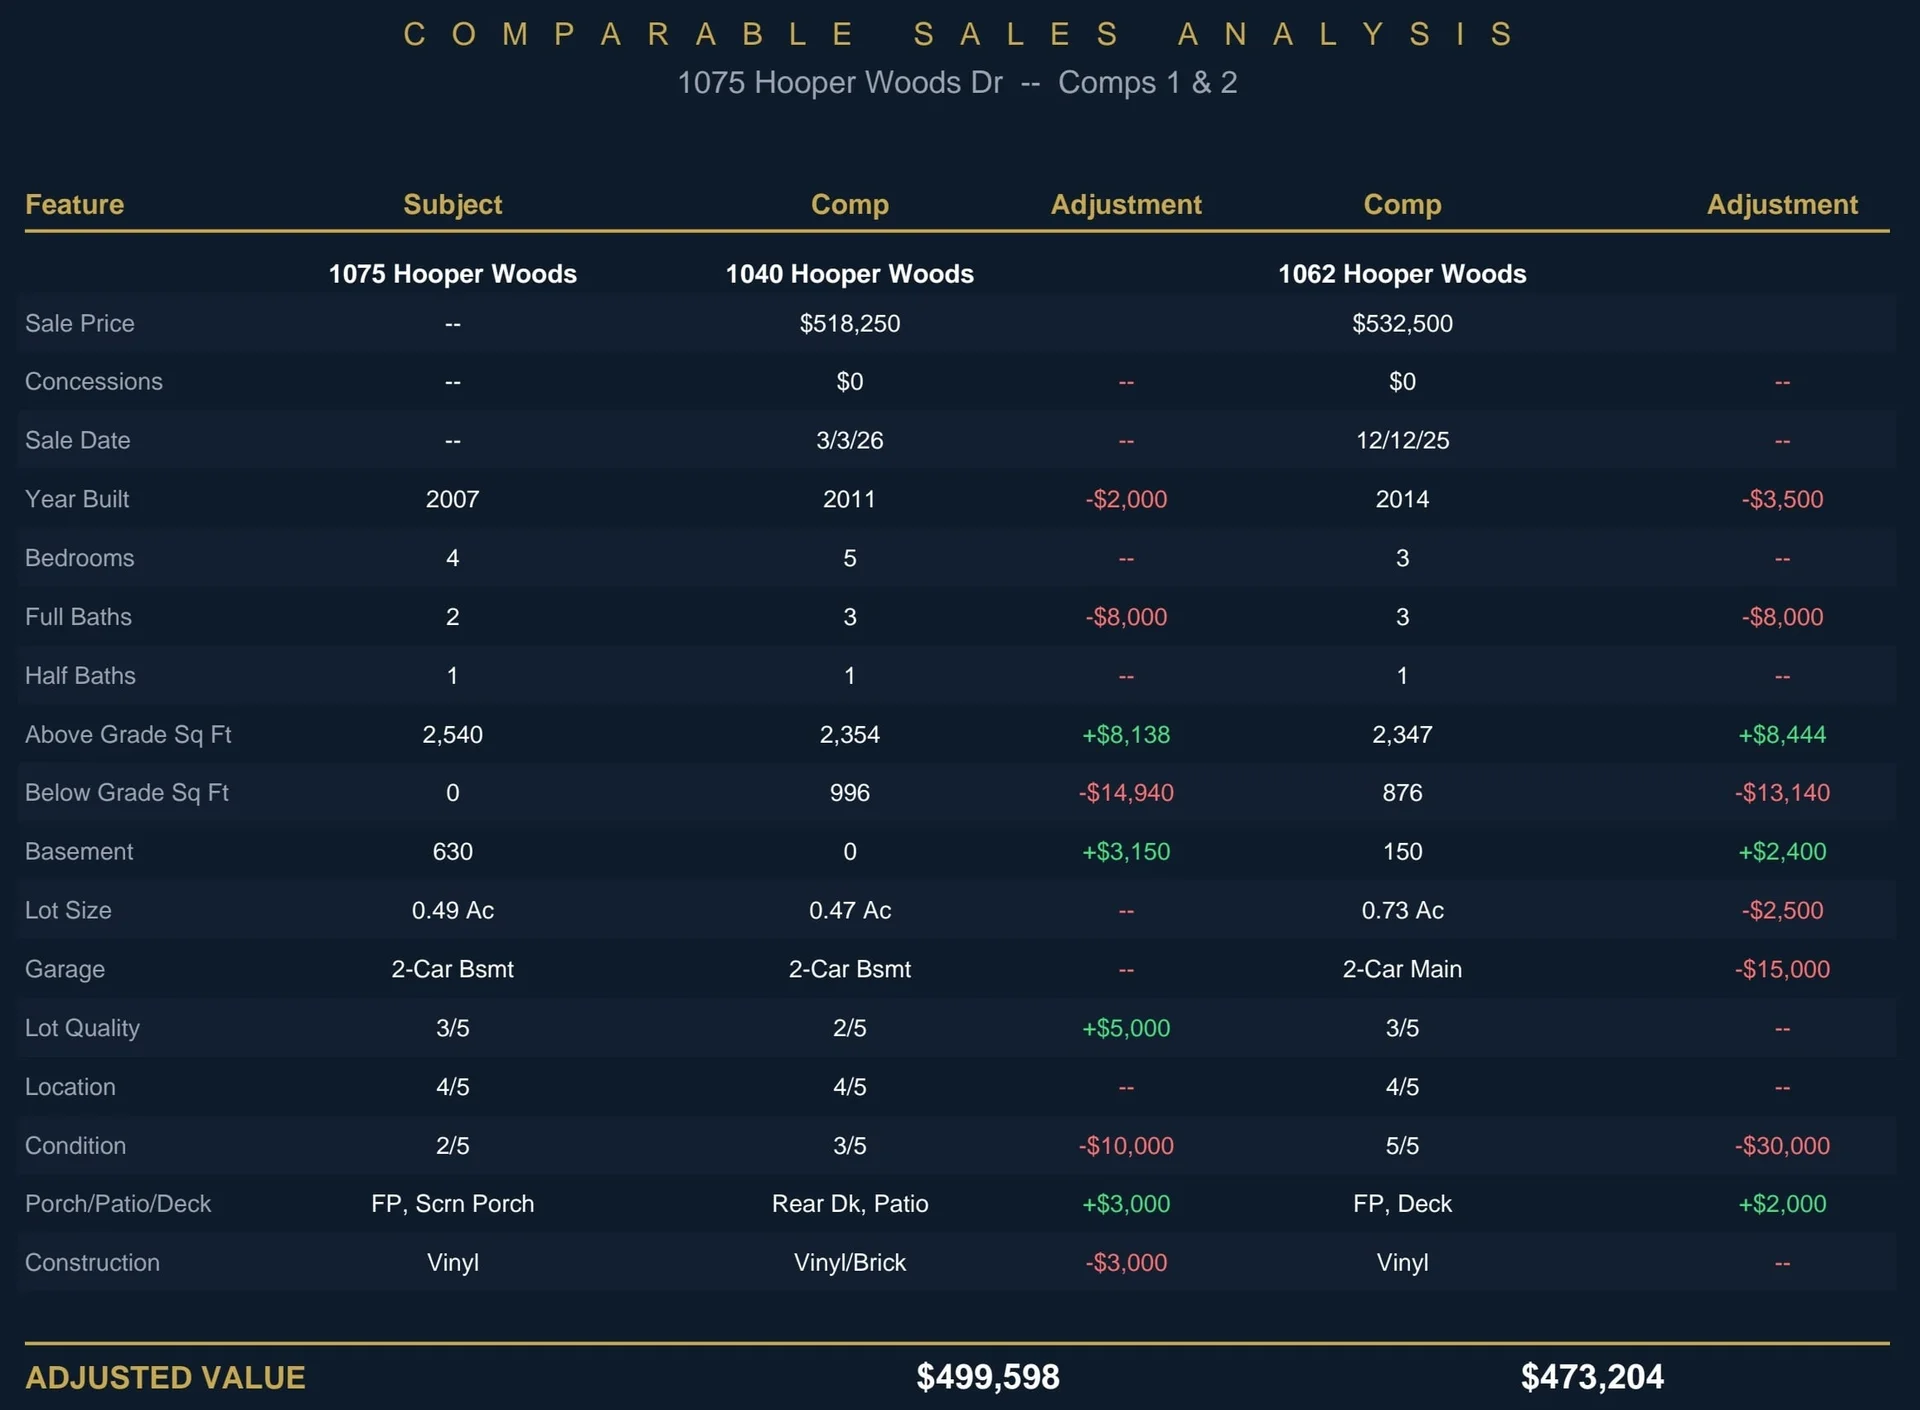Click the 'Concessions' row label
The image size is (1920, 1410).
pos(93,381)
